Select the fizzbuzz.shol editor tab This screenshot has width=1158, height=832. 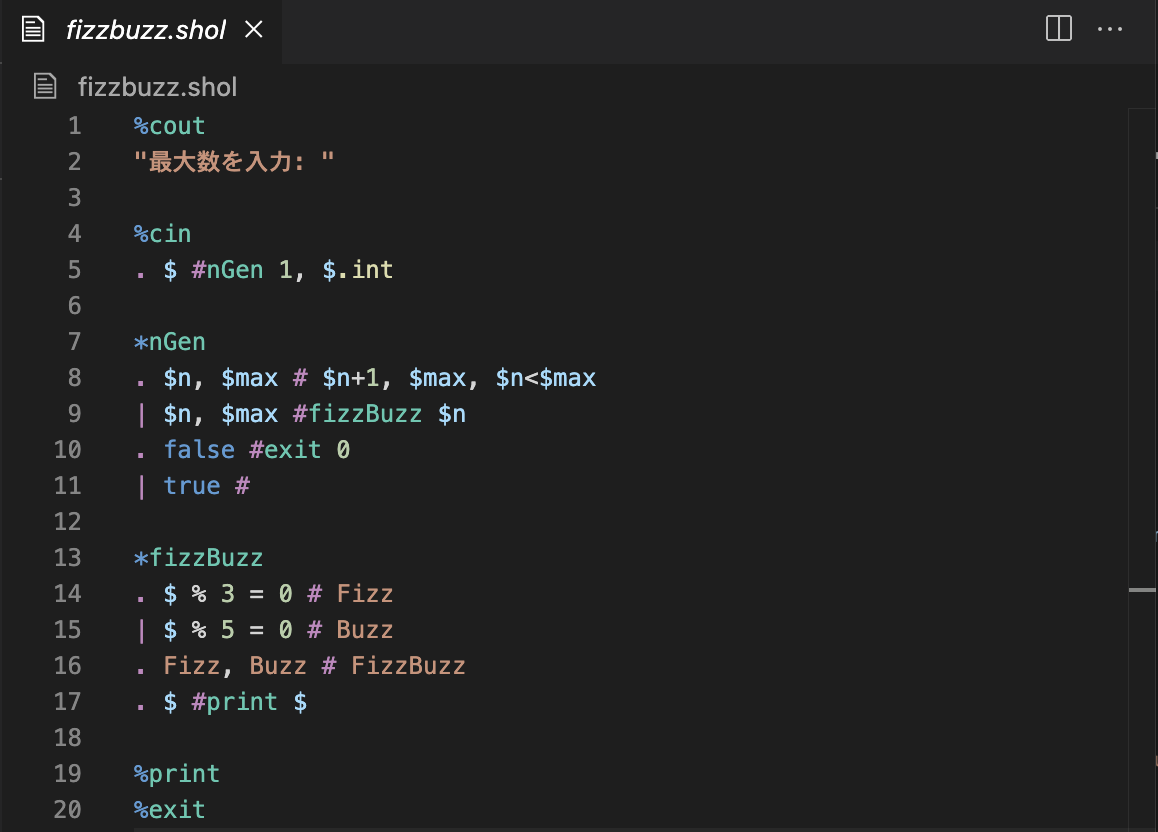[141, 30]
